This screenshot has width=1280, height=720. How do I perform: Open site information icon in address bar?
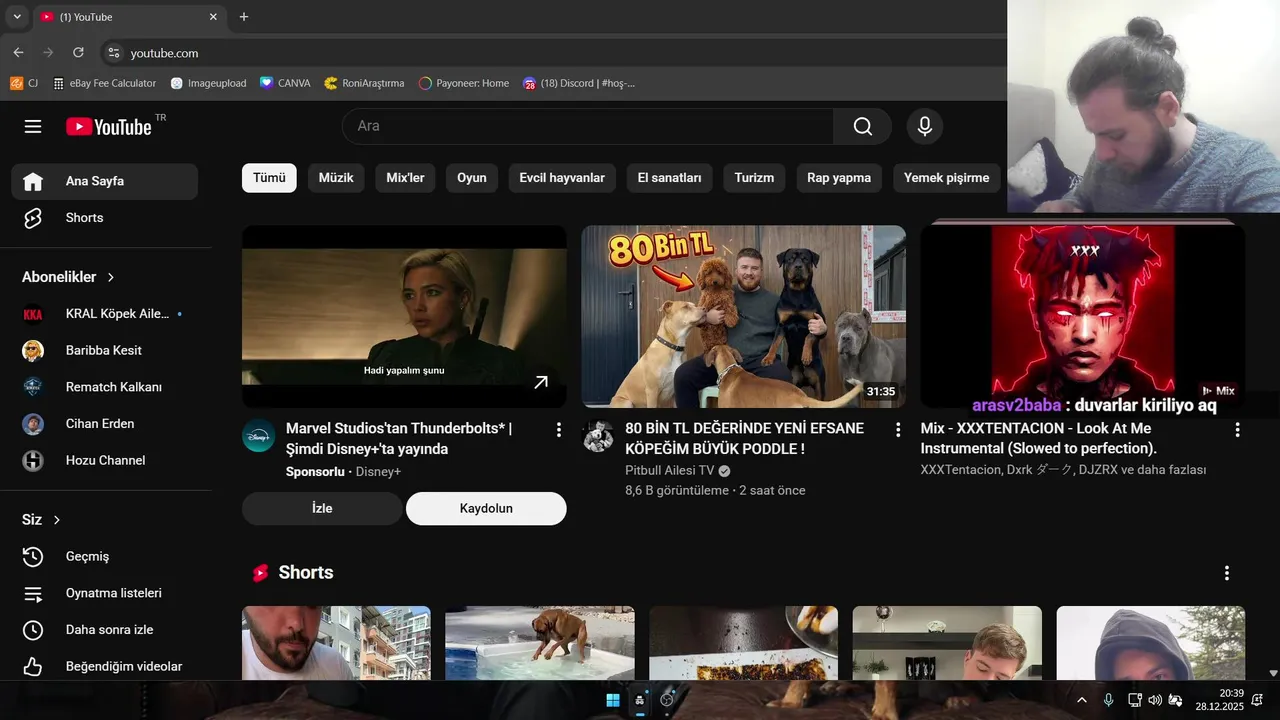point(114,53)
